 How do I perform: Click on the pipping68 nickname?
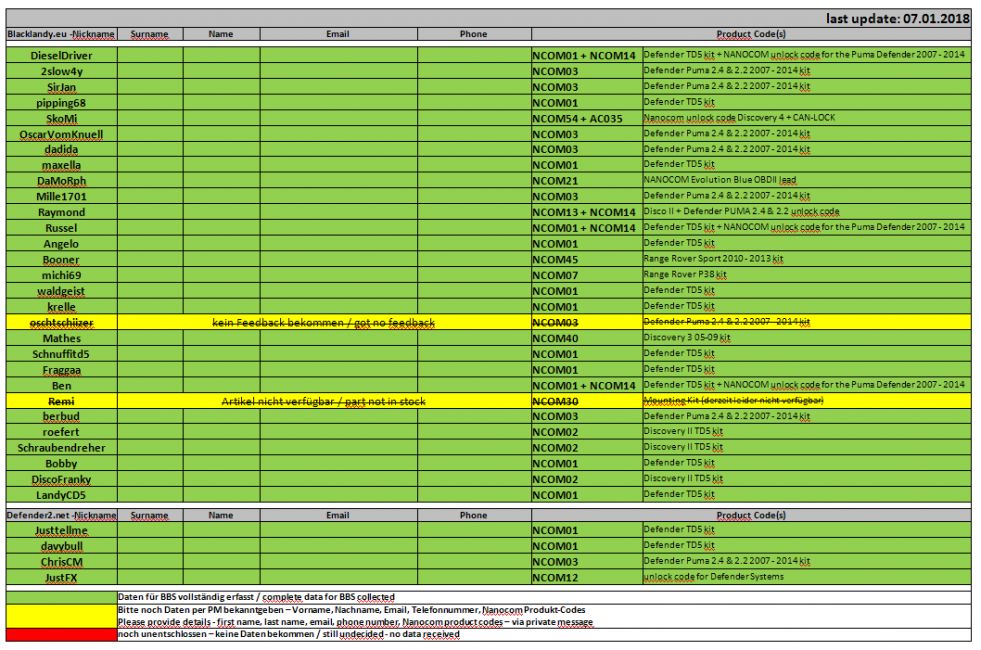[61, 103]
